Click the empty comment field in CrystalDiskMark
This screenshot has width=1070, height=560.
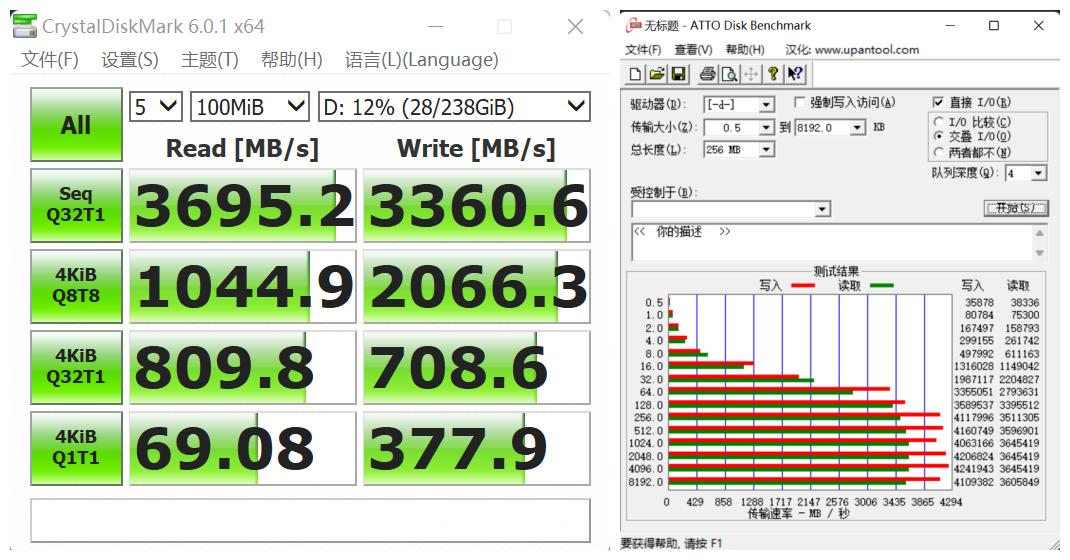pyautogui.click(x=310, y=520)
